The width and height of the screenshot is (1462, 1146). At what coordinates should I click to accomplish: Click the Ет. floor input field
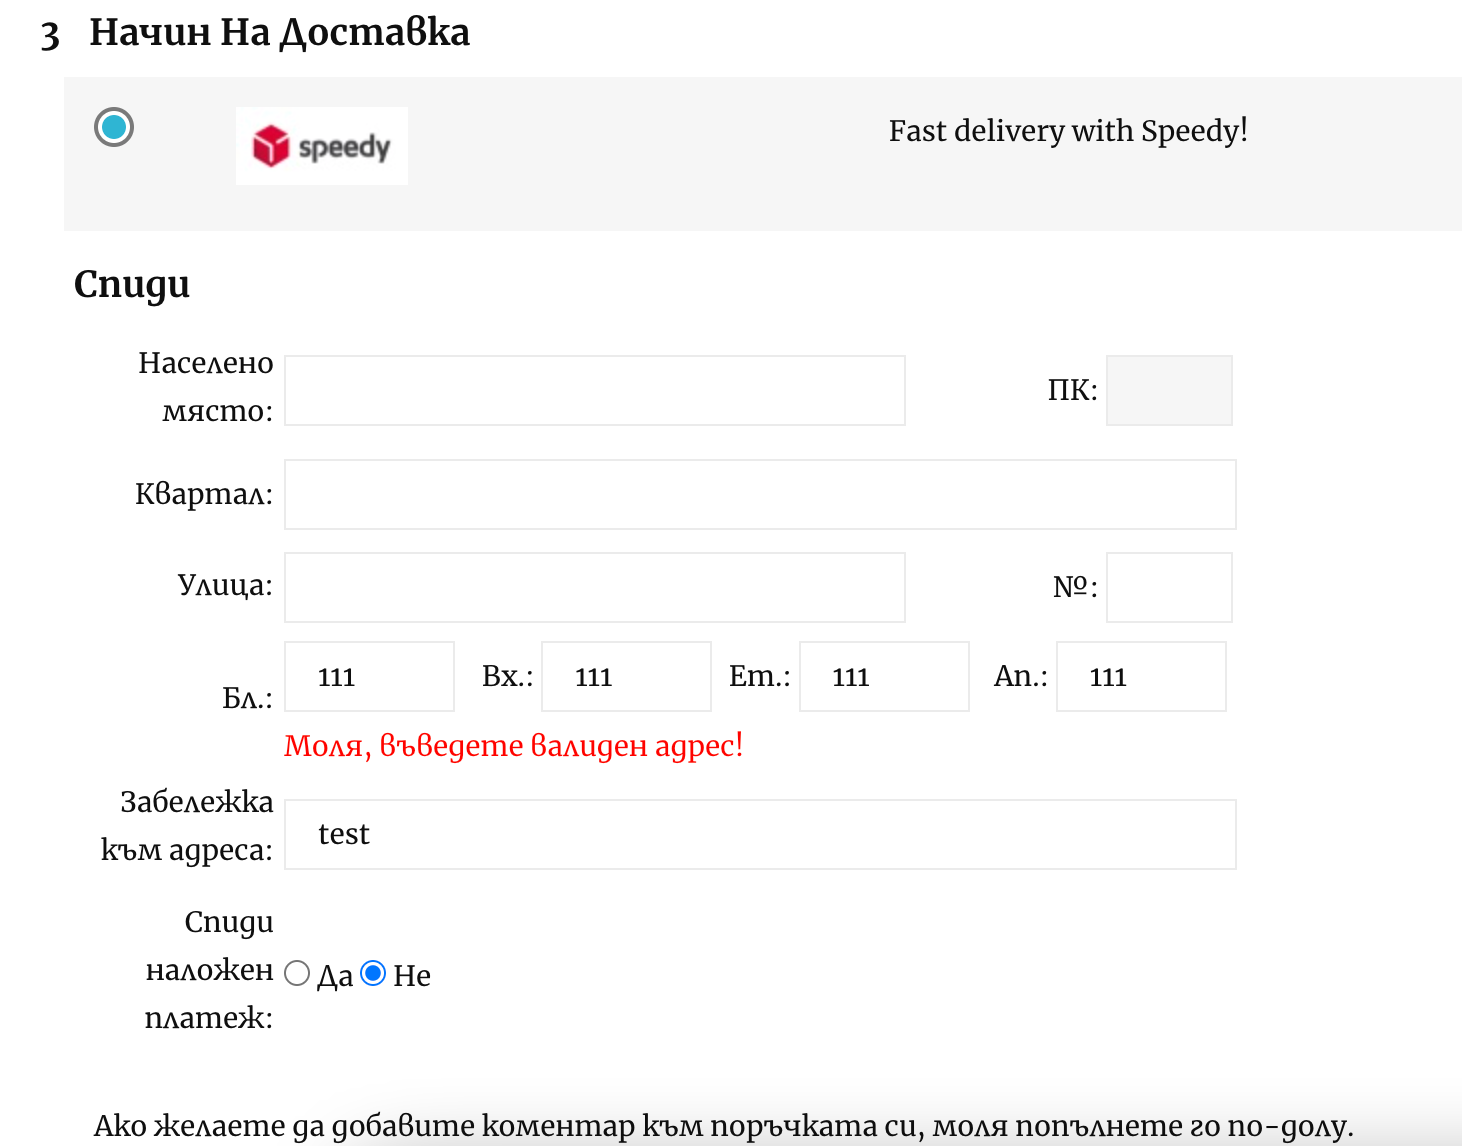(883, 677)
